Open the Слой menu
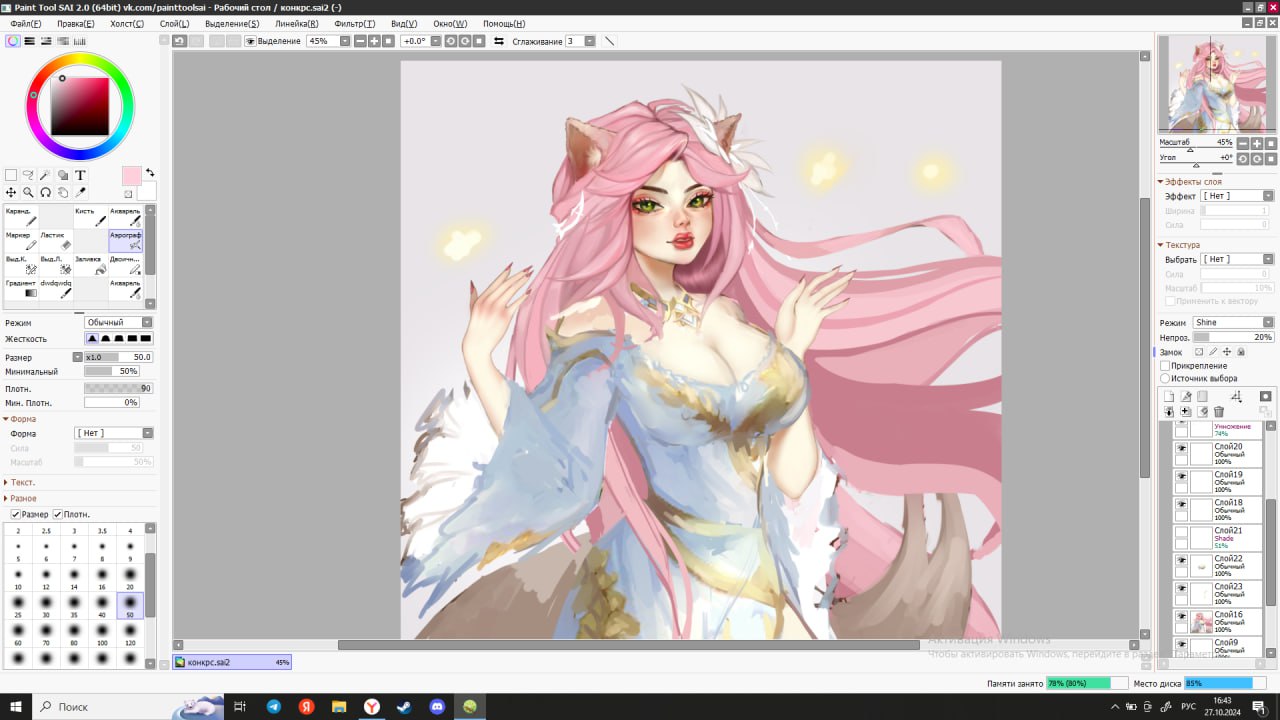The width and height of the screenshot is (1280, 720). coord(174,23)
